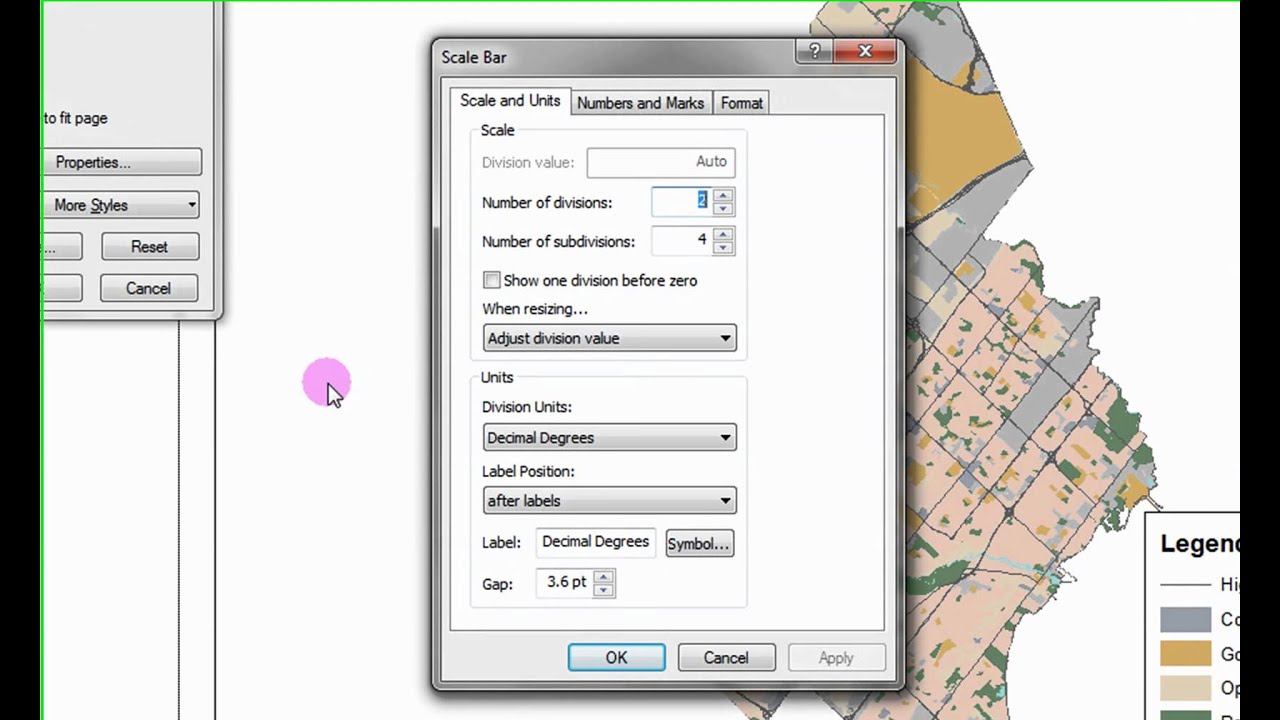1280x720 pixels.
Task: Click the Gap value field
Action: [x=565, y=583]
